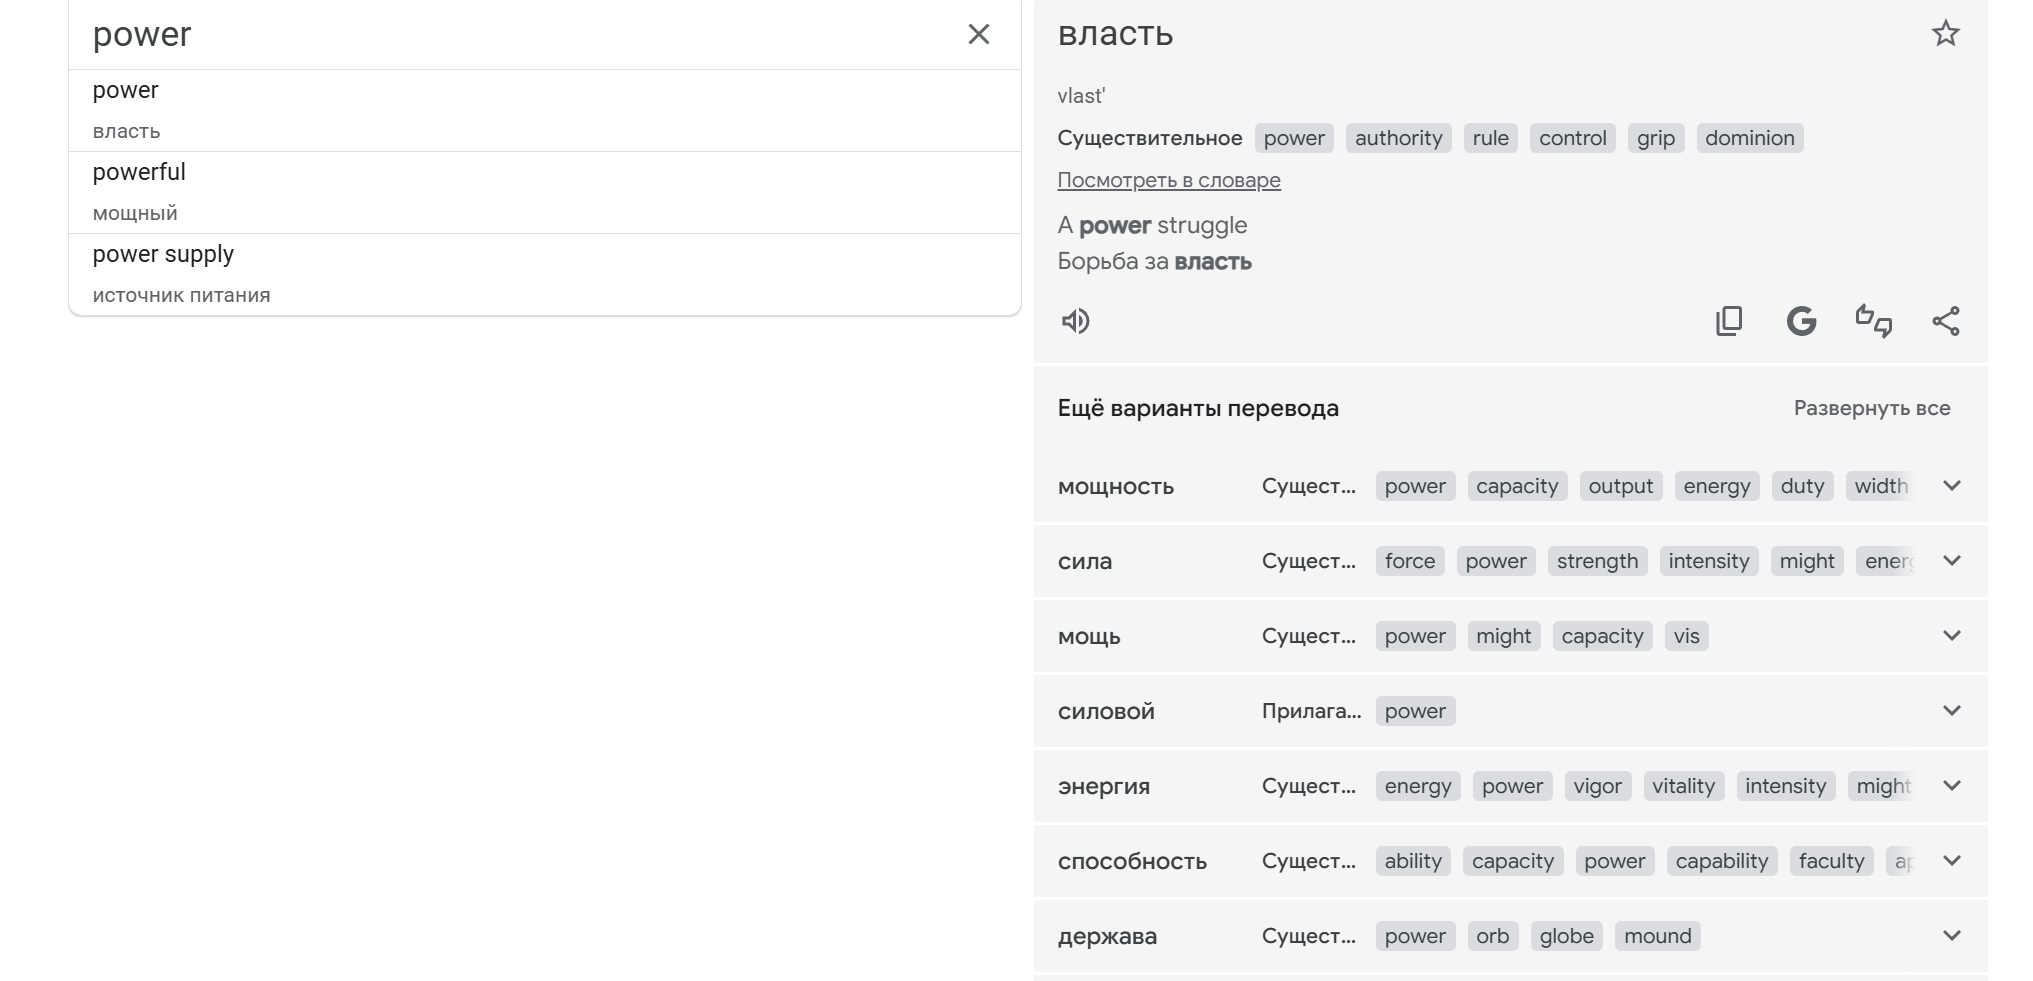Click 'Развернуть все' to expand all
Image resolution: width=2033 pixels, height=981 pixels.
tap(1871, 408)
